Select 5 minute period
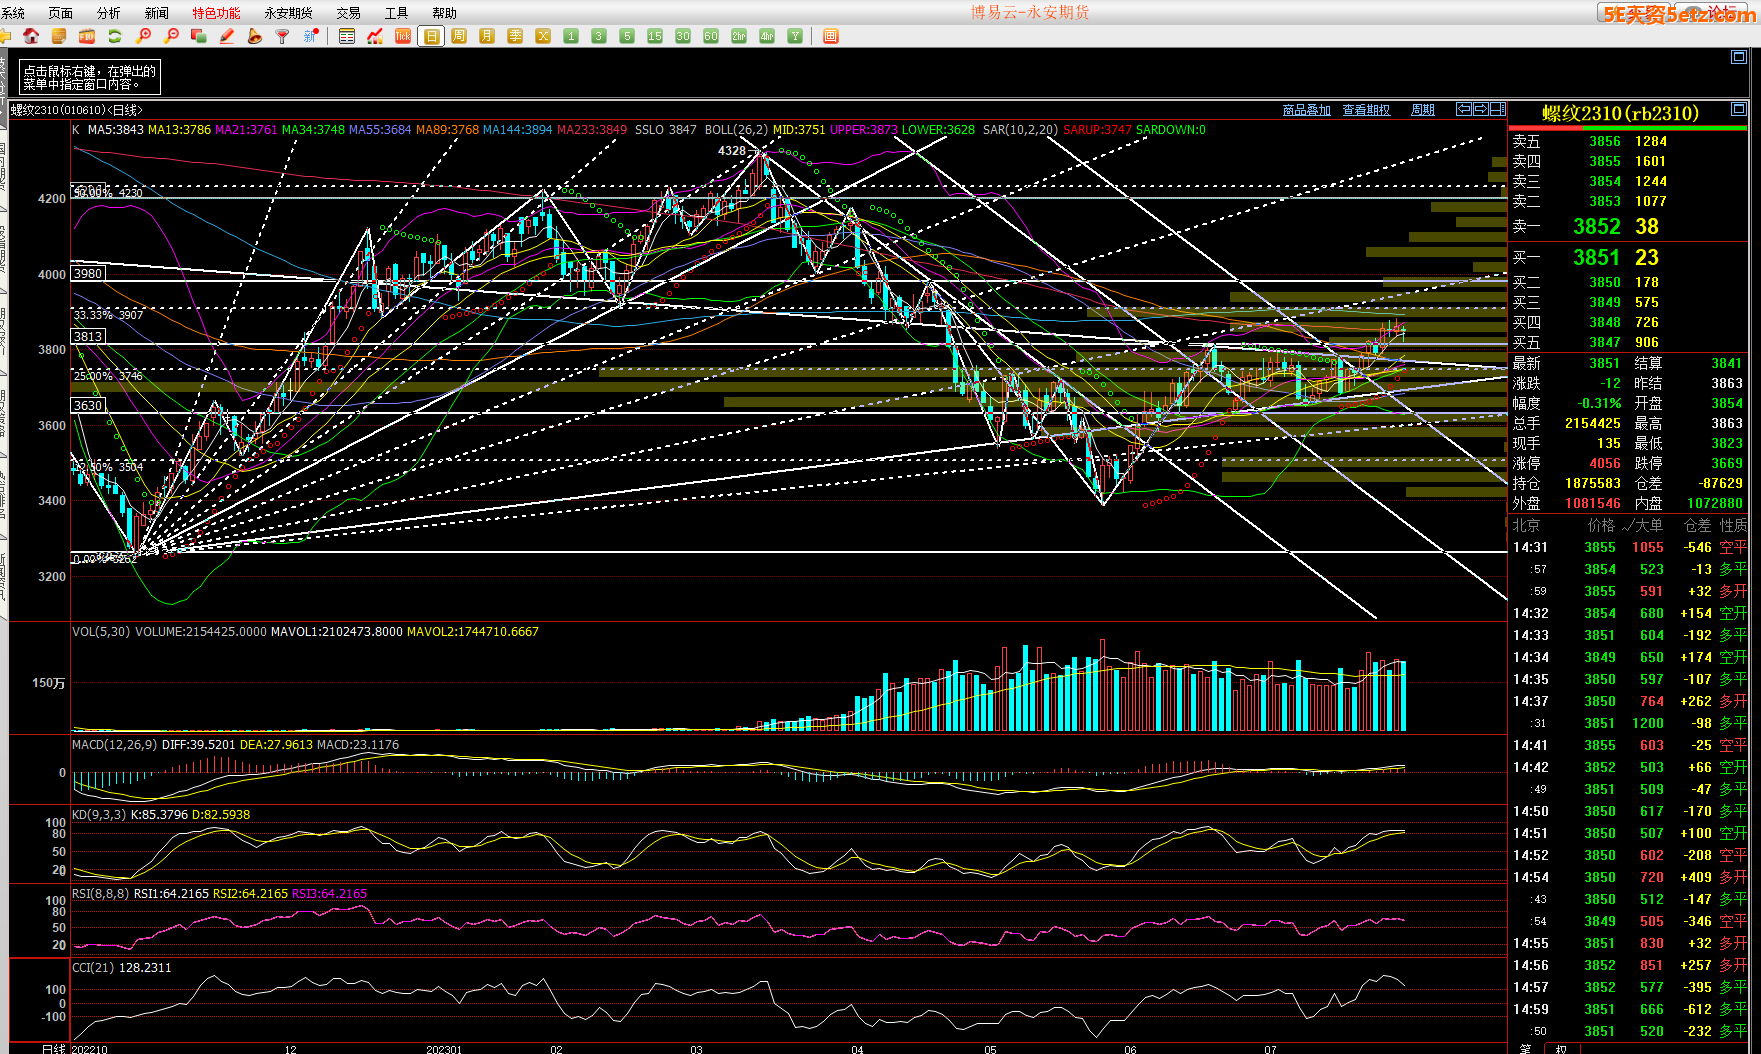 (627, 36)
